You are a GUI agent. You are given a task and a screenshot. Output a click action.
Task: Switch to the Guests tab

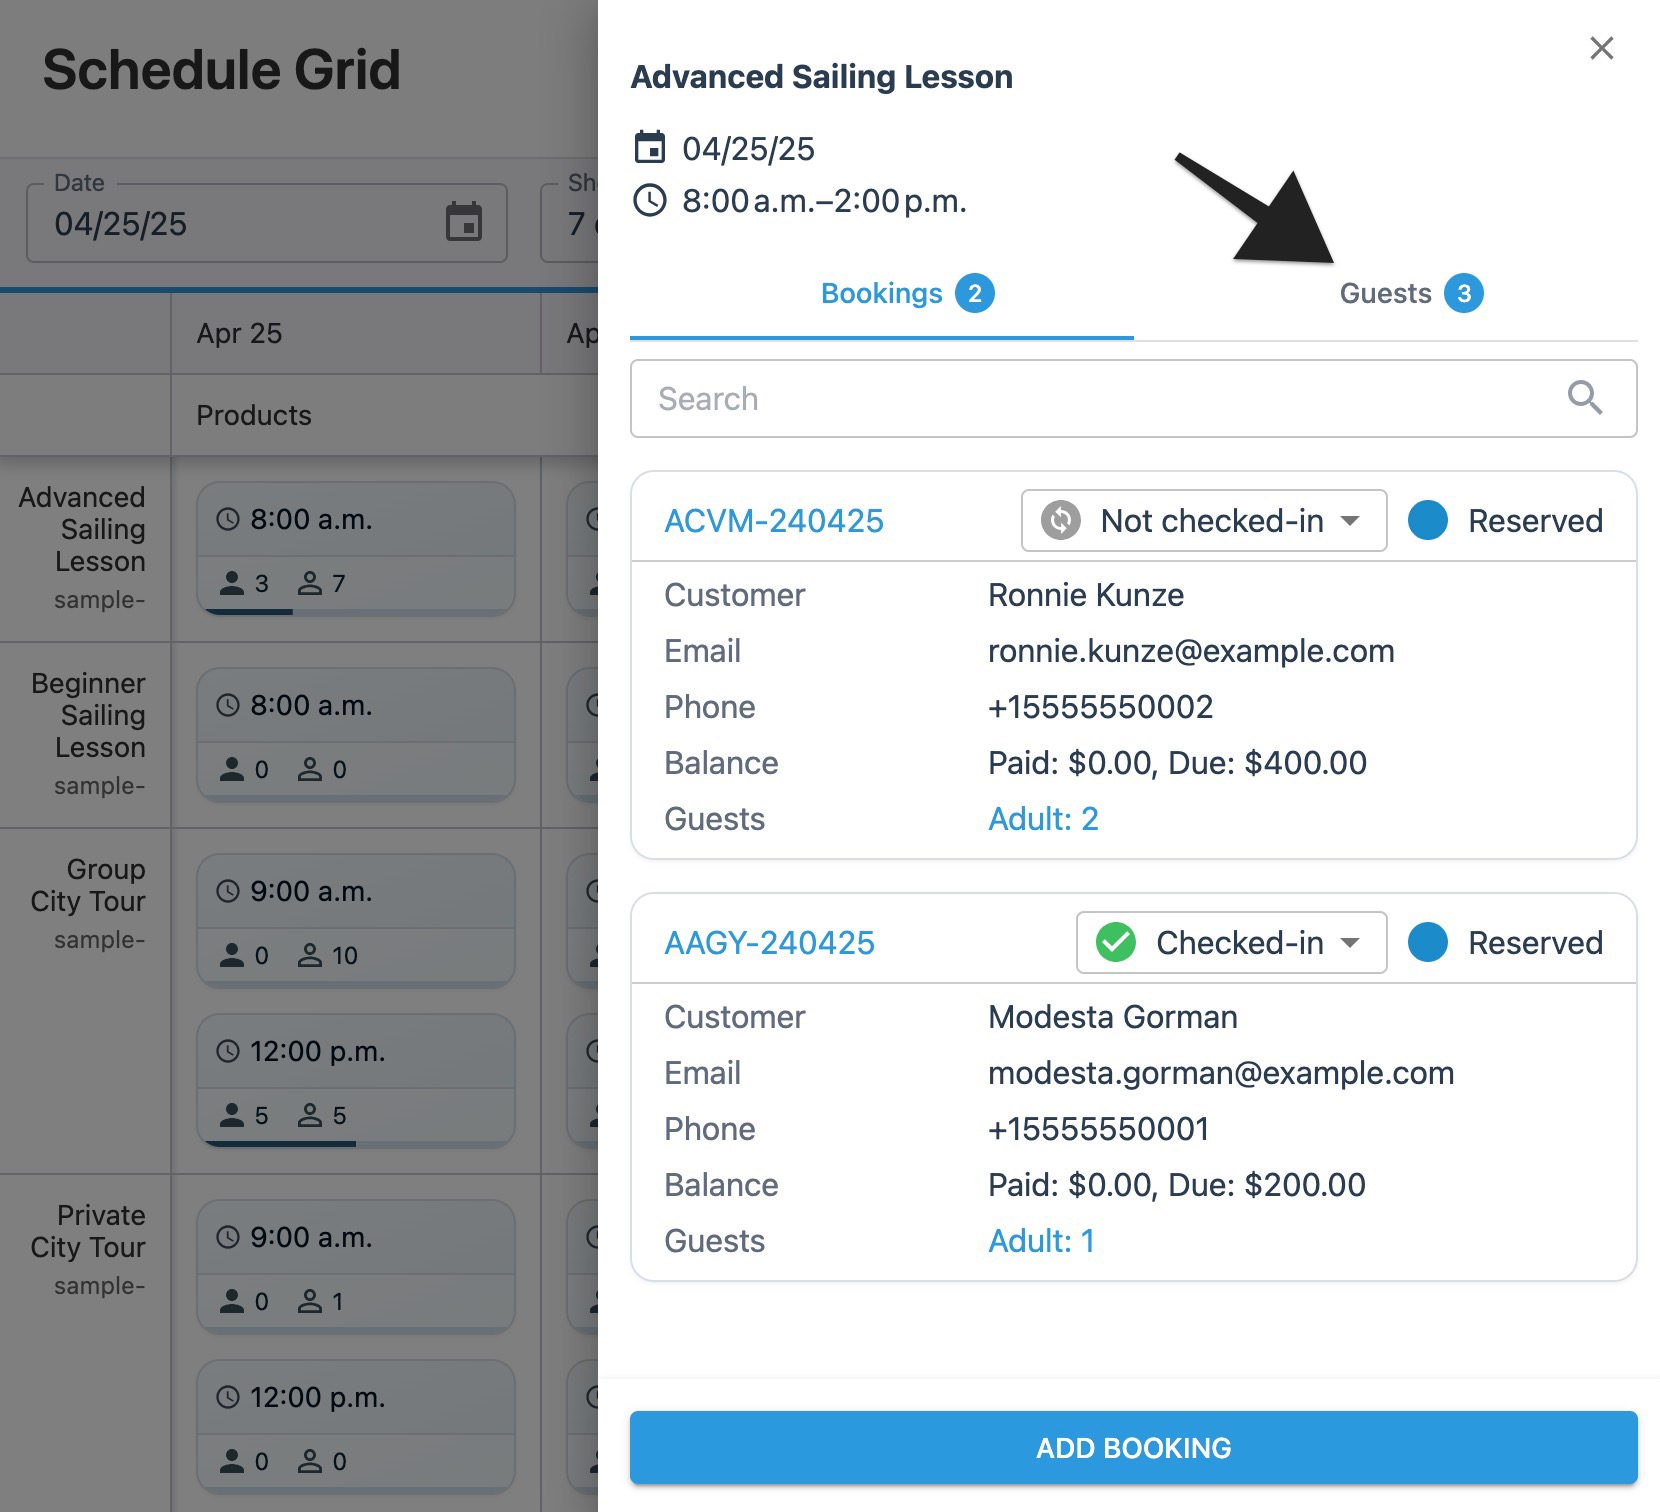pyautogui.click(x=1411, y=293)
